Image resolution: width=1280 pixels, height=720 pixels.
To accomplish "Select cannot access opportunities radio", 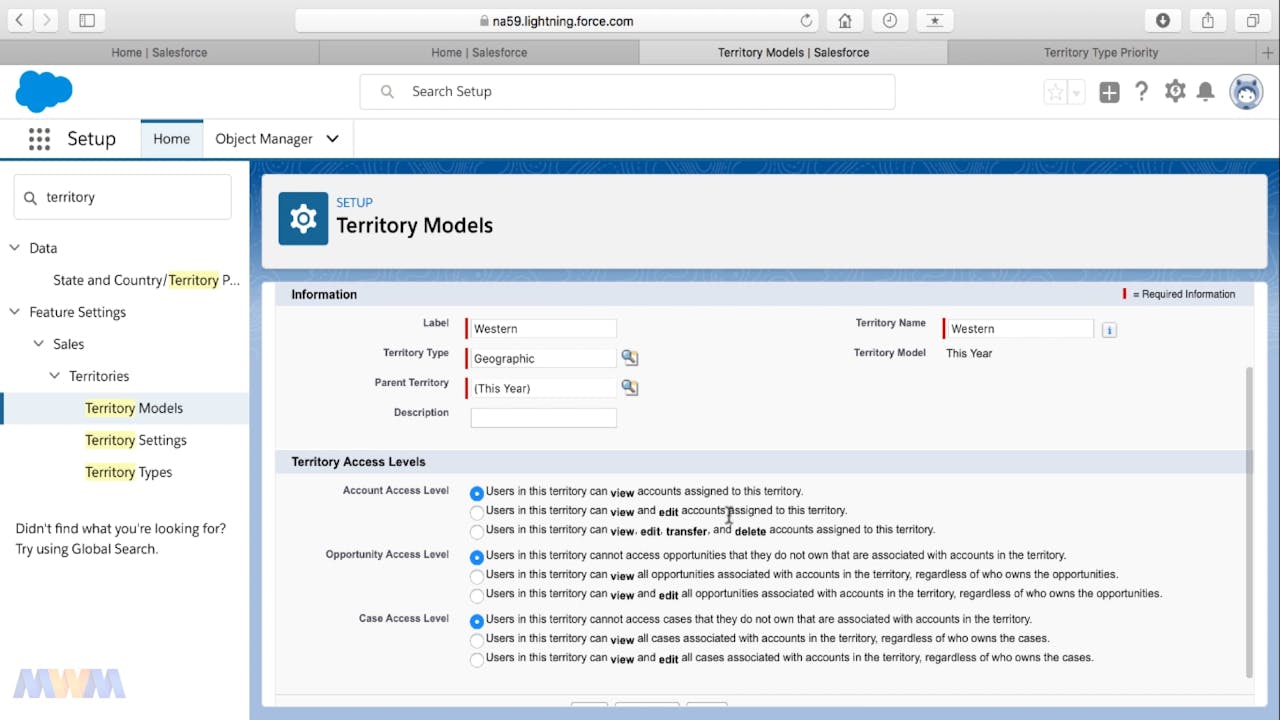I will coord(477,557).
